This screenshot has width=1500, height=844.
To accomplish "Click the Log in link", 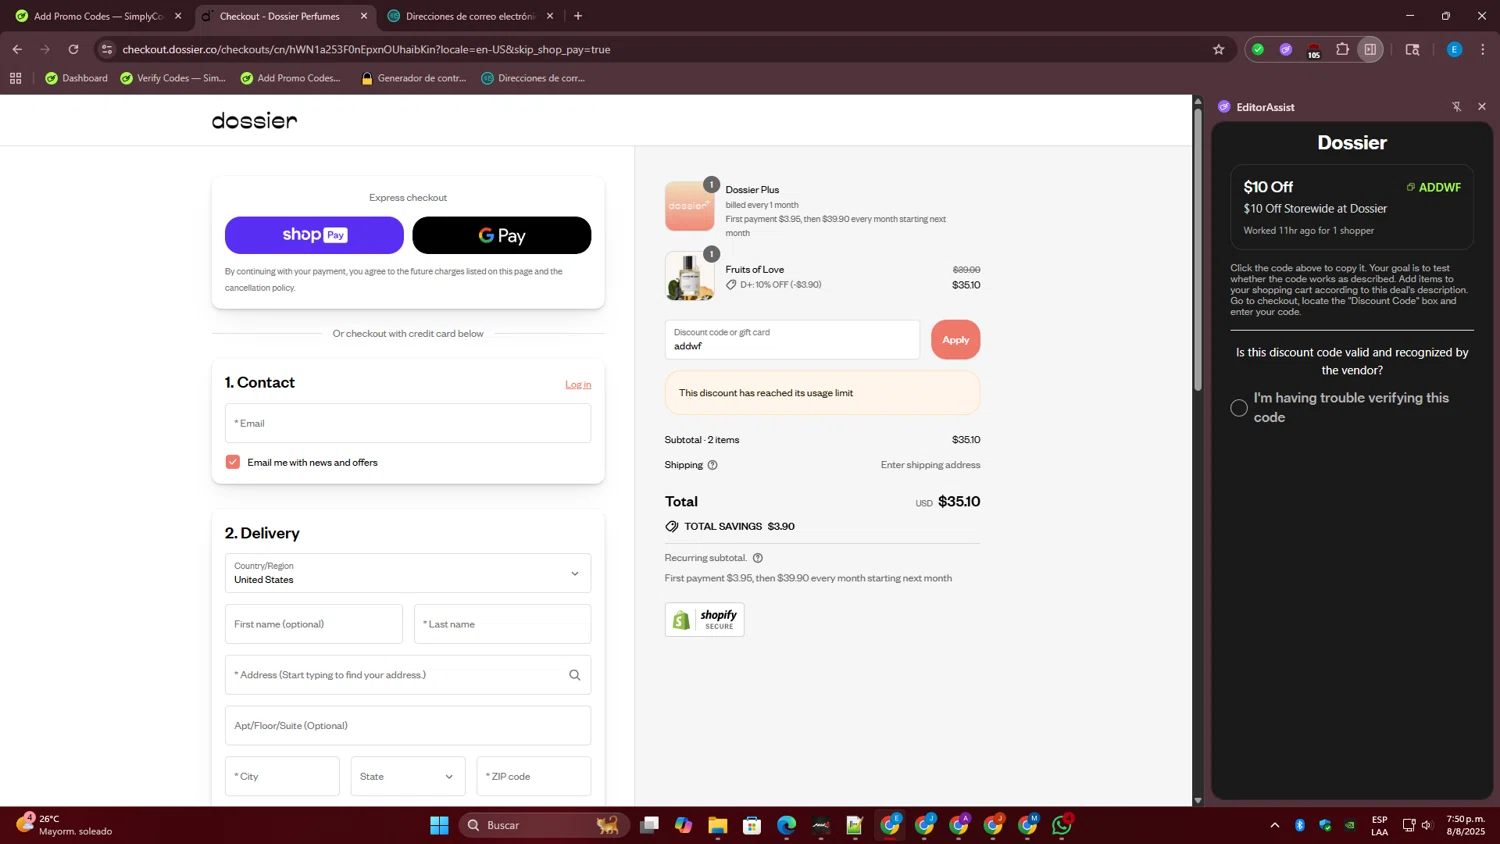I will (578, 384).
